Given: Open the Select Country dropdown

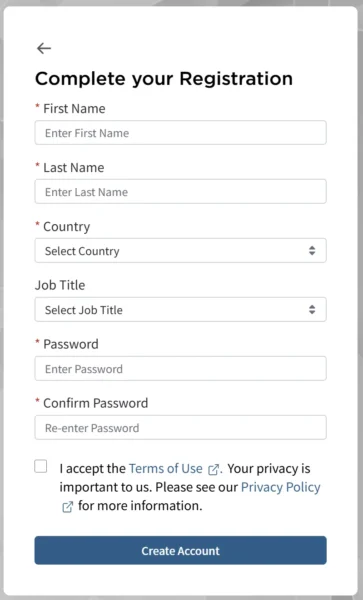Looking at the screenshot, I should pyautogui.click(x=181, y=251).
